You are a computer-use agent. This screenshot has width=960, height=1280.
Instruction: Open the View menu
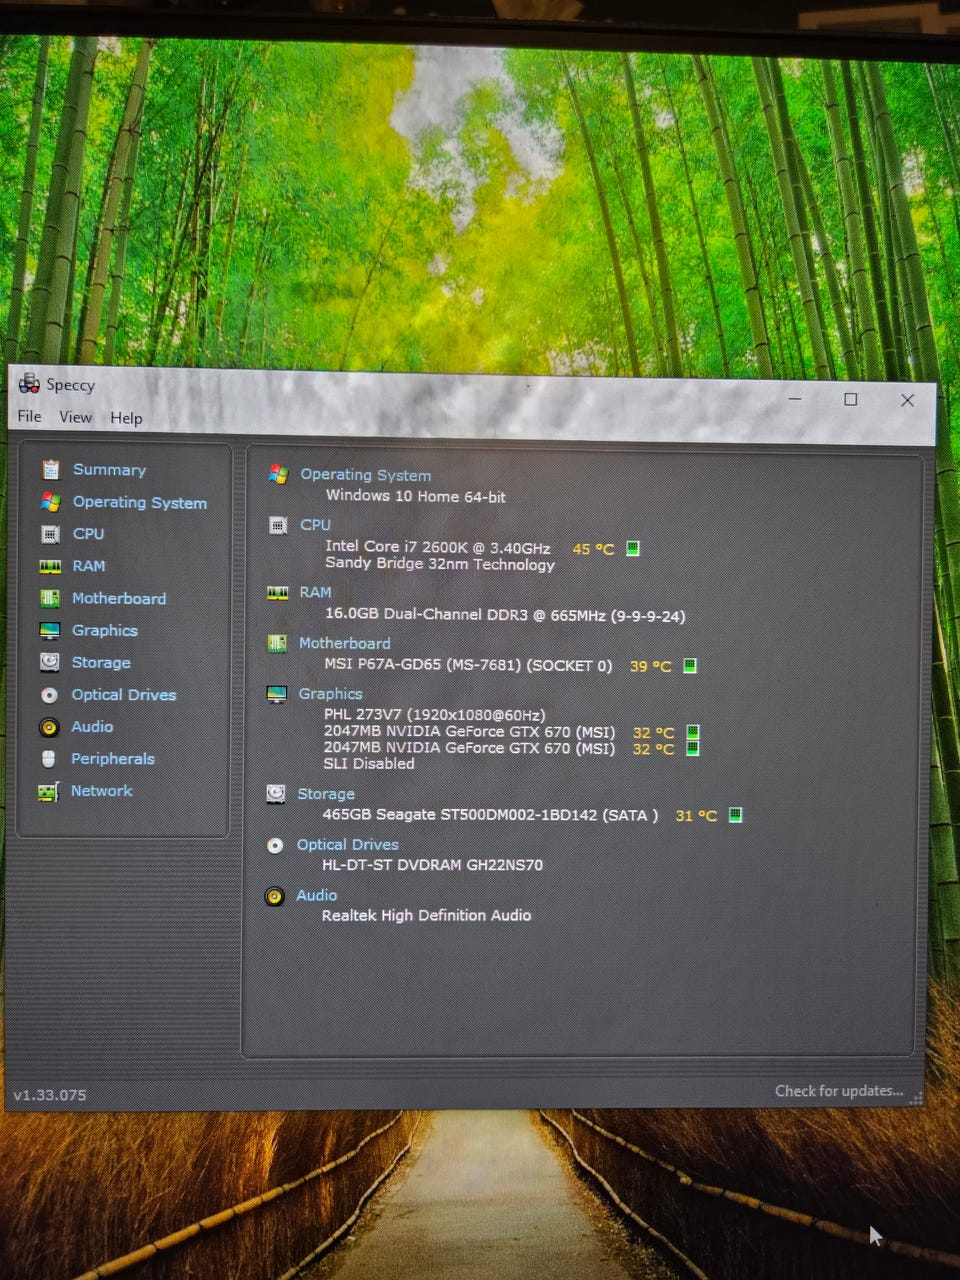pyautogui.click(x=75, y=417)
